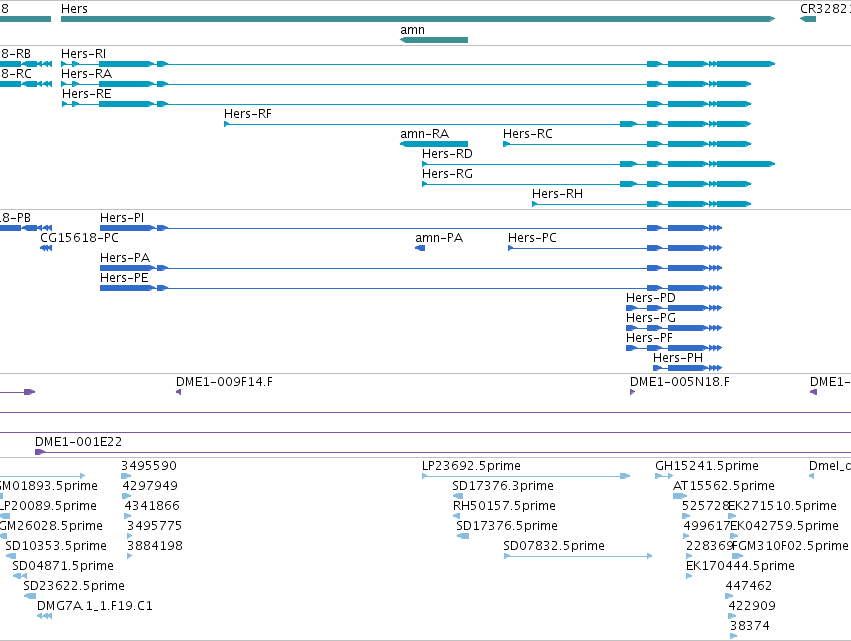851x641 pixels.
Task: Select the 3495590 feature label
Action: point(149,466)
